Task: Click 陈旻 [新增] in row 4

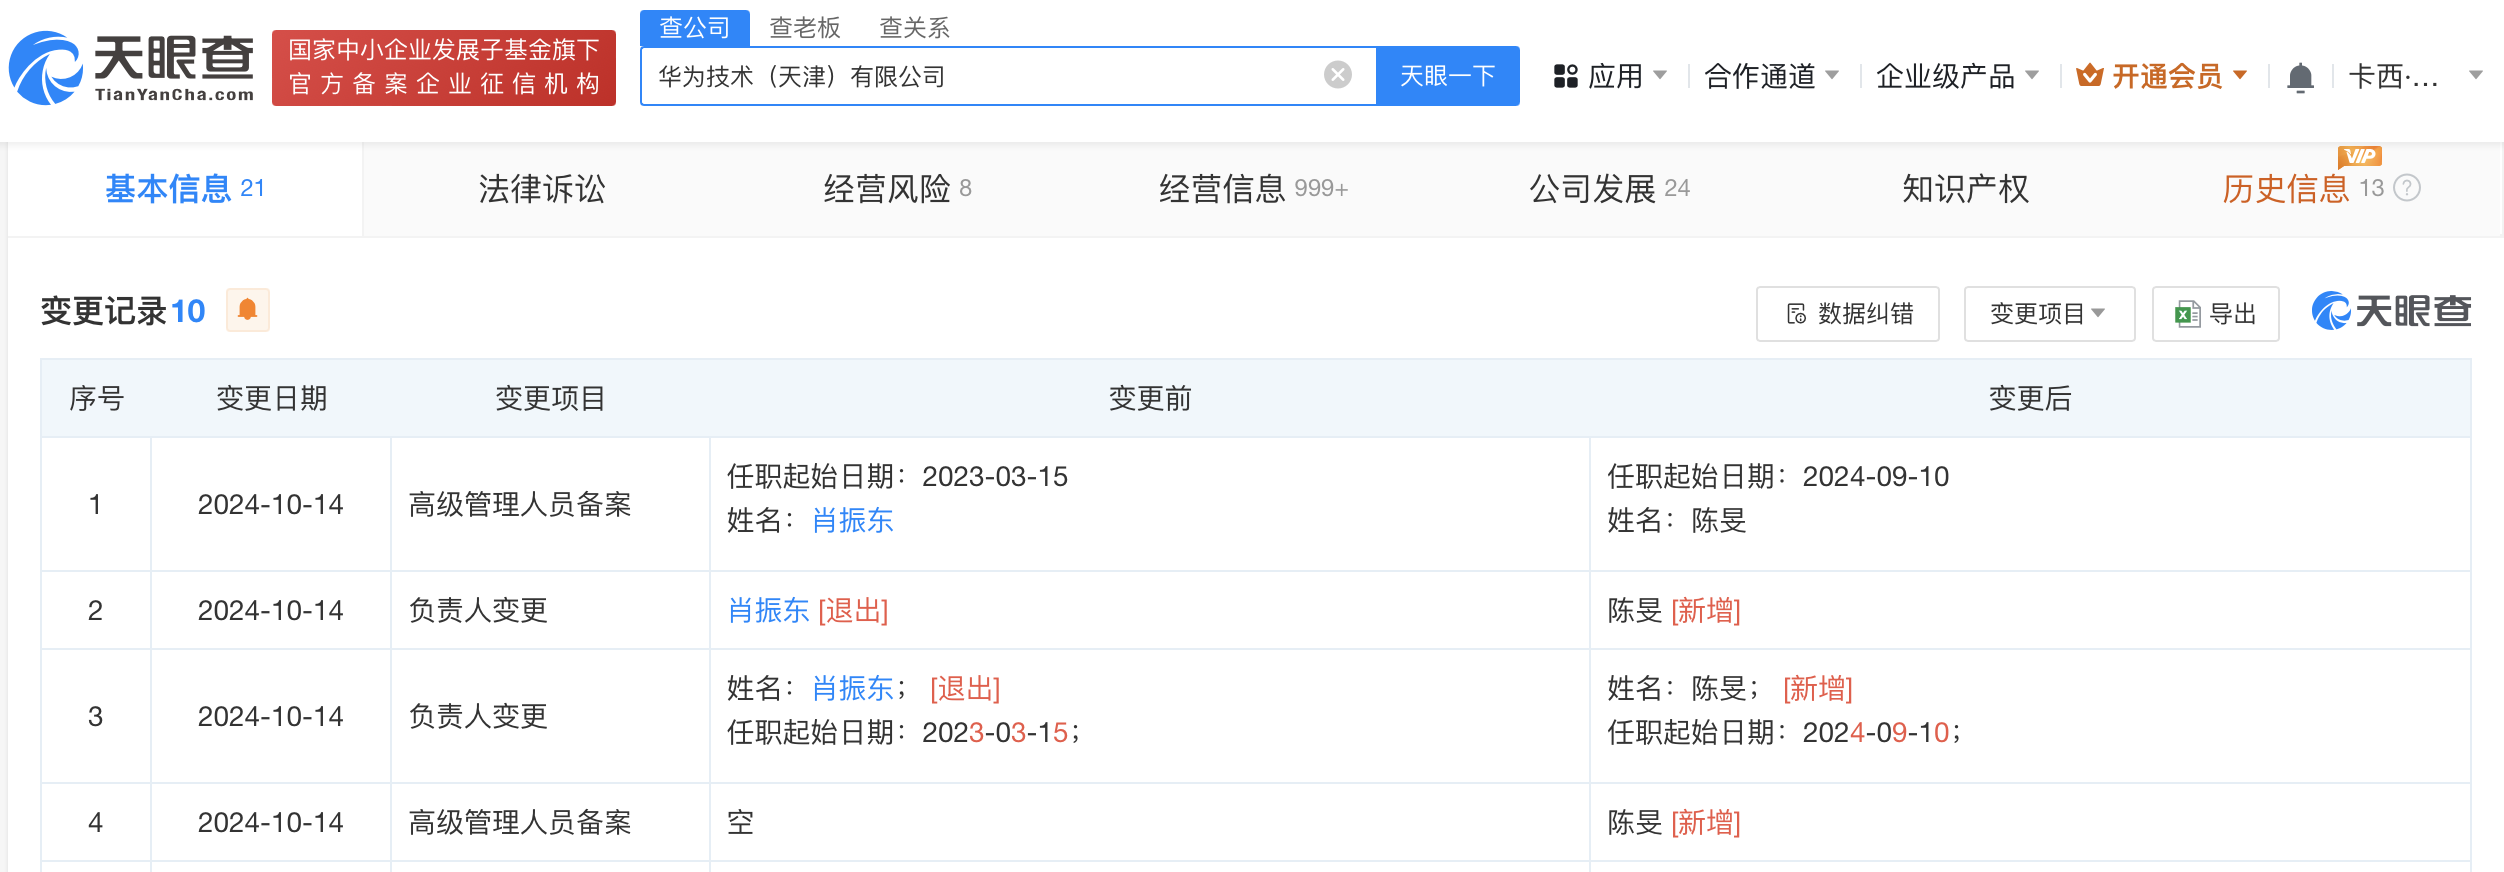Action: (x=1674, y=822)
